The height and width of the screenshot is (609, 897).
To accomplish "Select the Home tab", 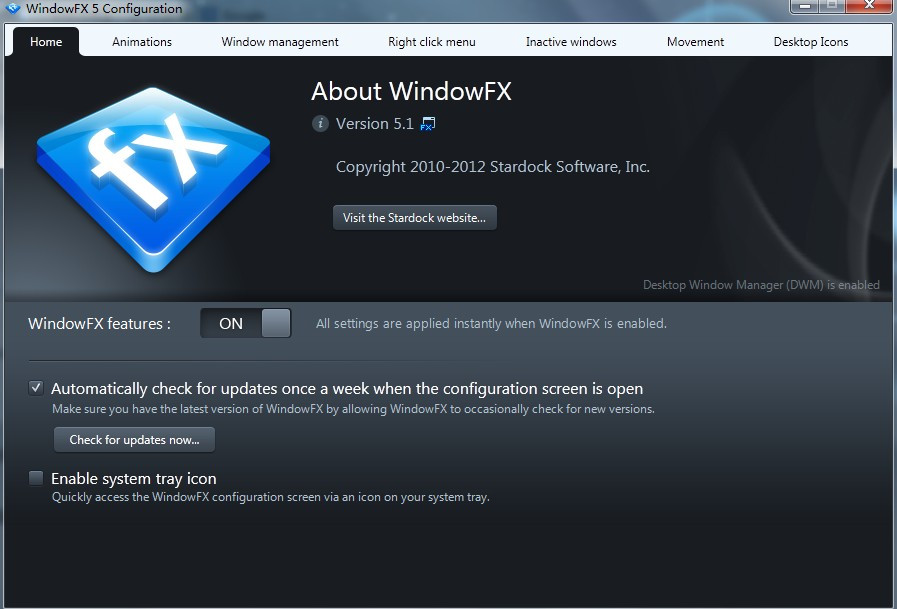I will pos(46,41).
